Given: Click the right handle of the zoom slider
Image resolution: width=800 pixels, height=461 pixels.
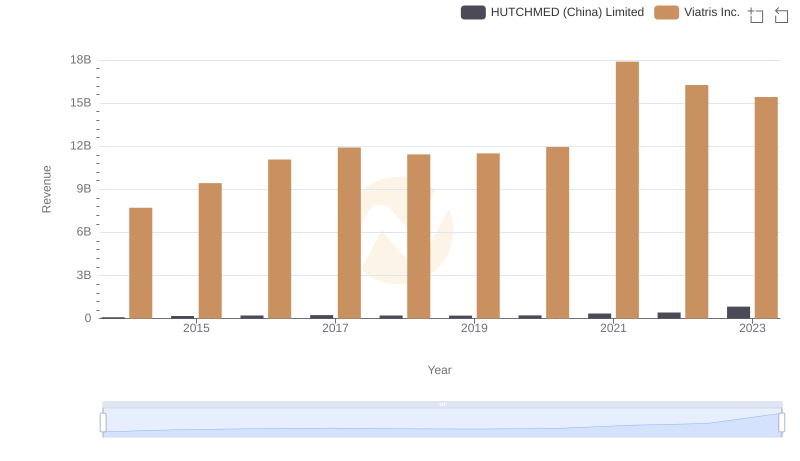Looking at the screenshot, I should coord(781,423).
